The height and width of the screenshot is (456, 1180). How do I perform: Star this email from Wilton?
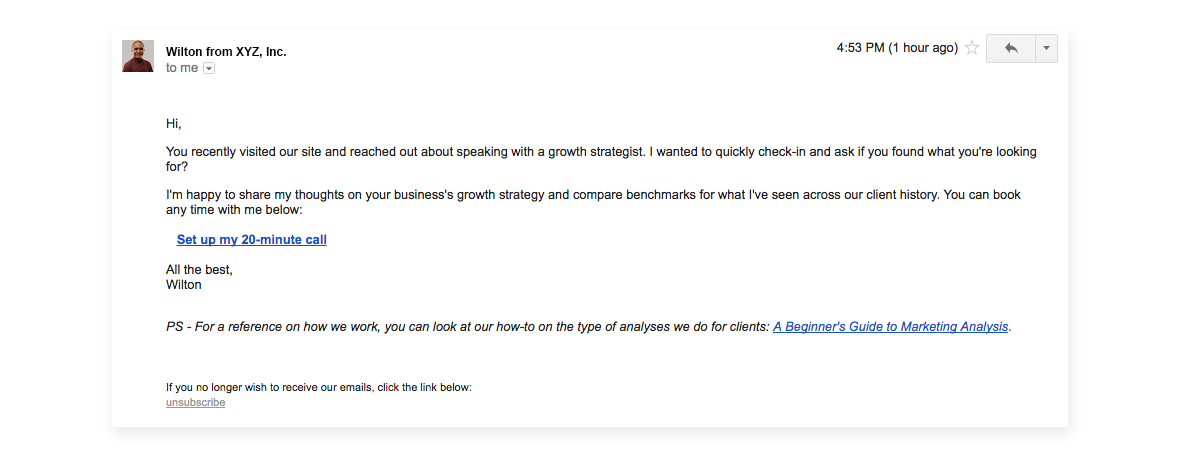coord(971,48)
